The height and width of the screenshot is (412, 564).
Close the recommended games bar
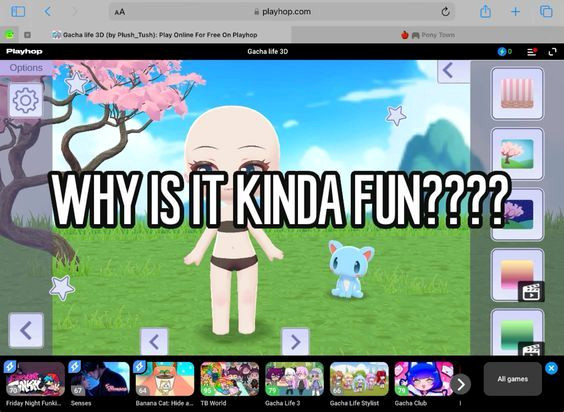(x=551, y=368)
